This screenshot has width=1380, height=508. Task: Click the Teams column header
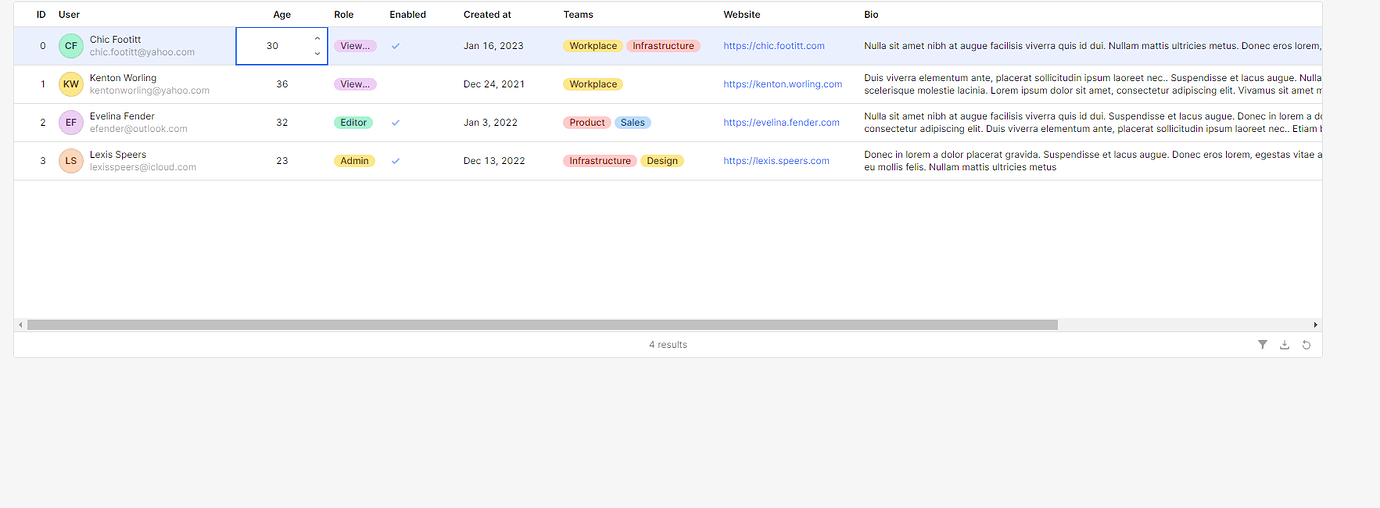[x=578, y=15]
